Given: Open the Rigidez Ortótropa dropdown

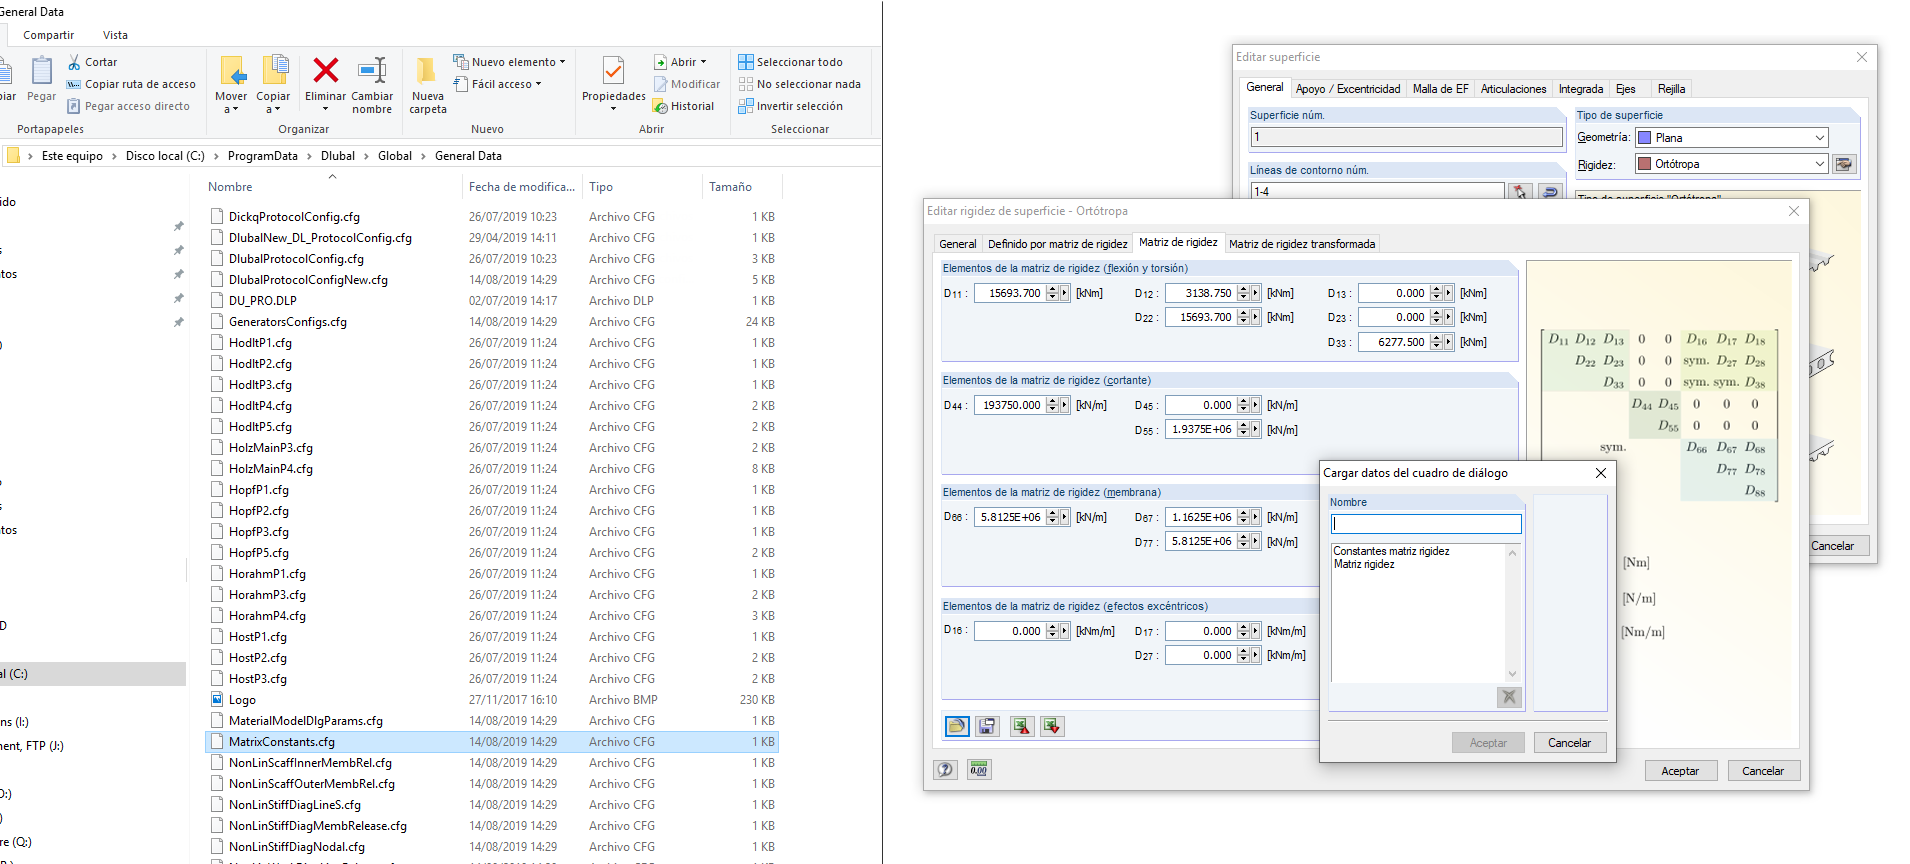Looking at the screenshot, I should coord(1819,164).
